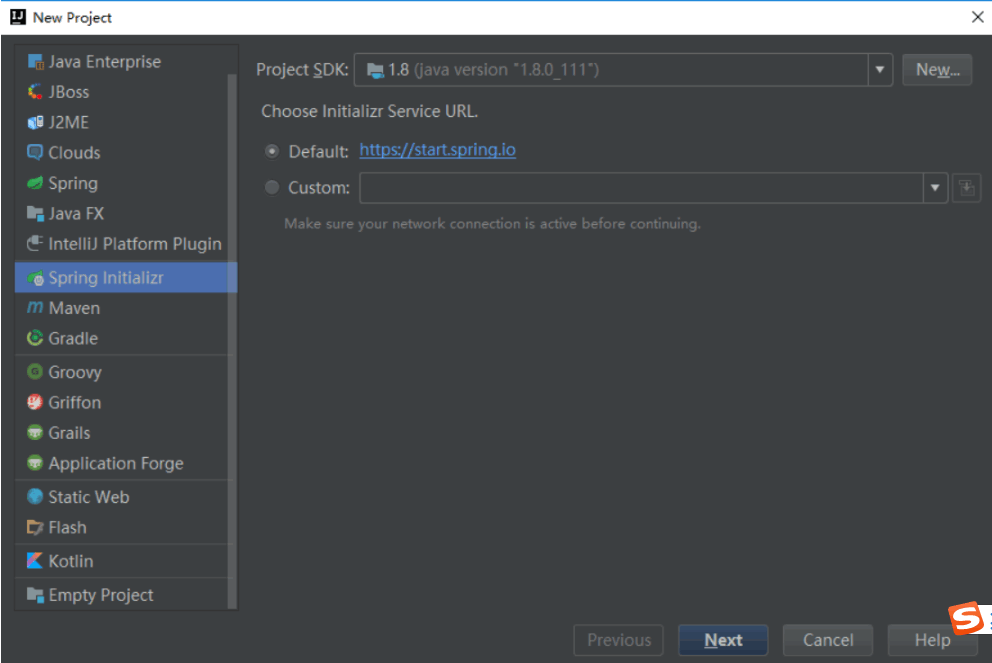992x663 pixels.
Task: Click the Custom URL input field
Action: point(641,188)
